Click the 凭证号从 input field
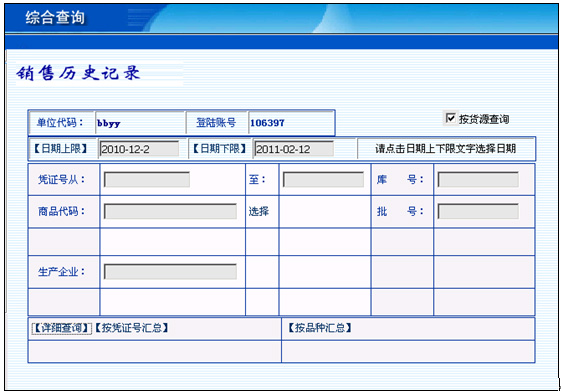The width and height of the screenshot is (561, 392). pyautogui.click(x=147, y=180)
